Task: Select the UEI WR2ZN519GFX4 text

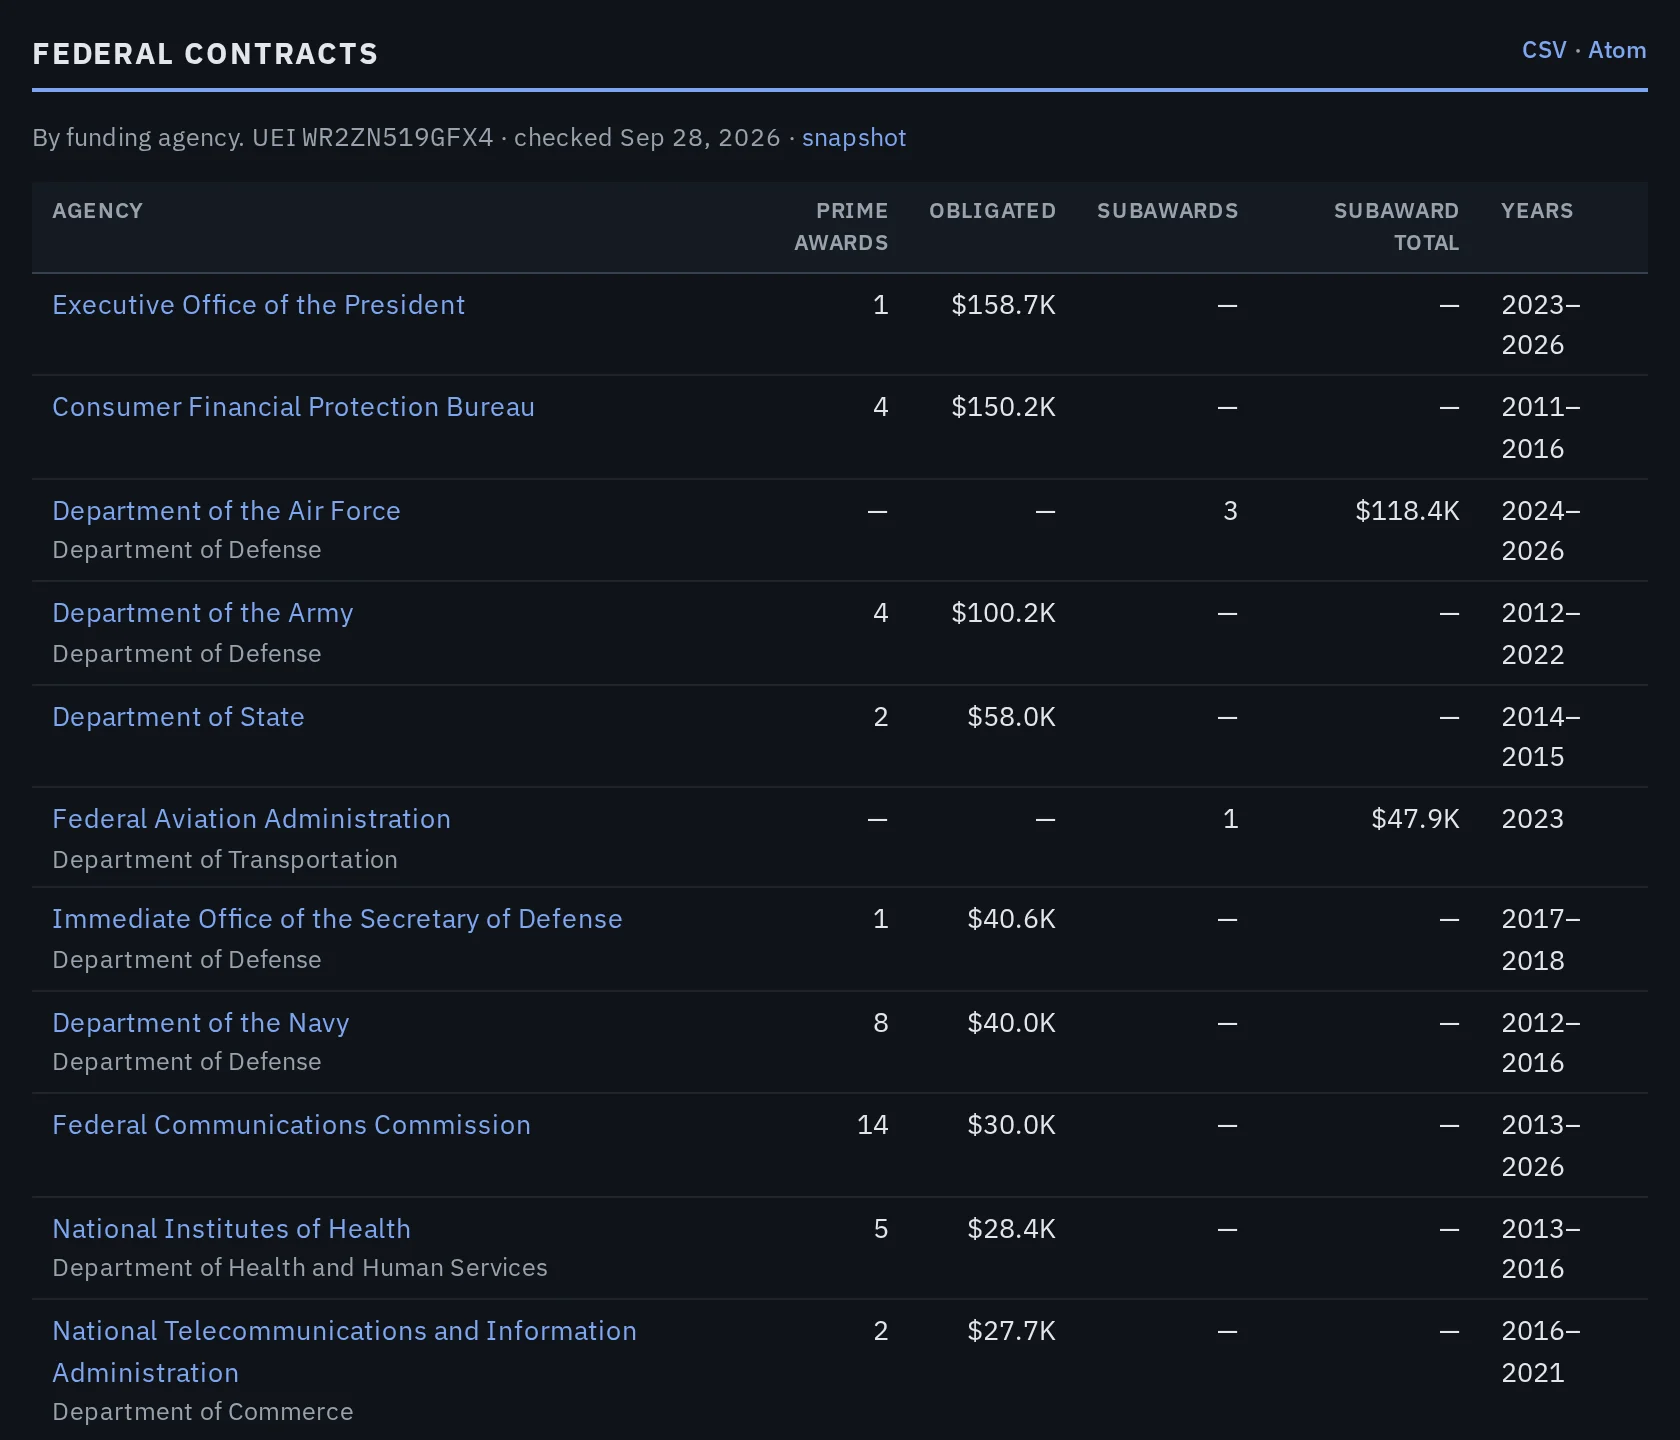Action: click(373, 137)
